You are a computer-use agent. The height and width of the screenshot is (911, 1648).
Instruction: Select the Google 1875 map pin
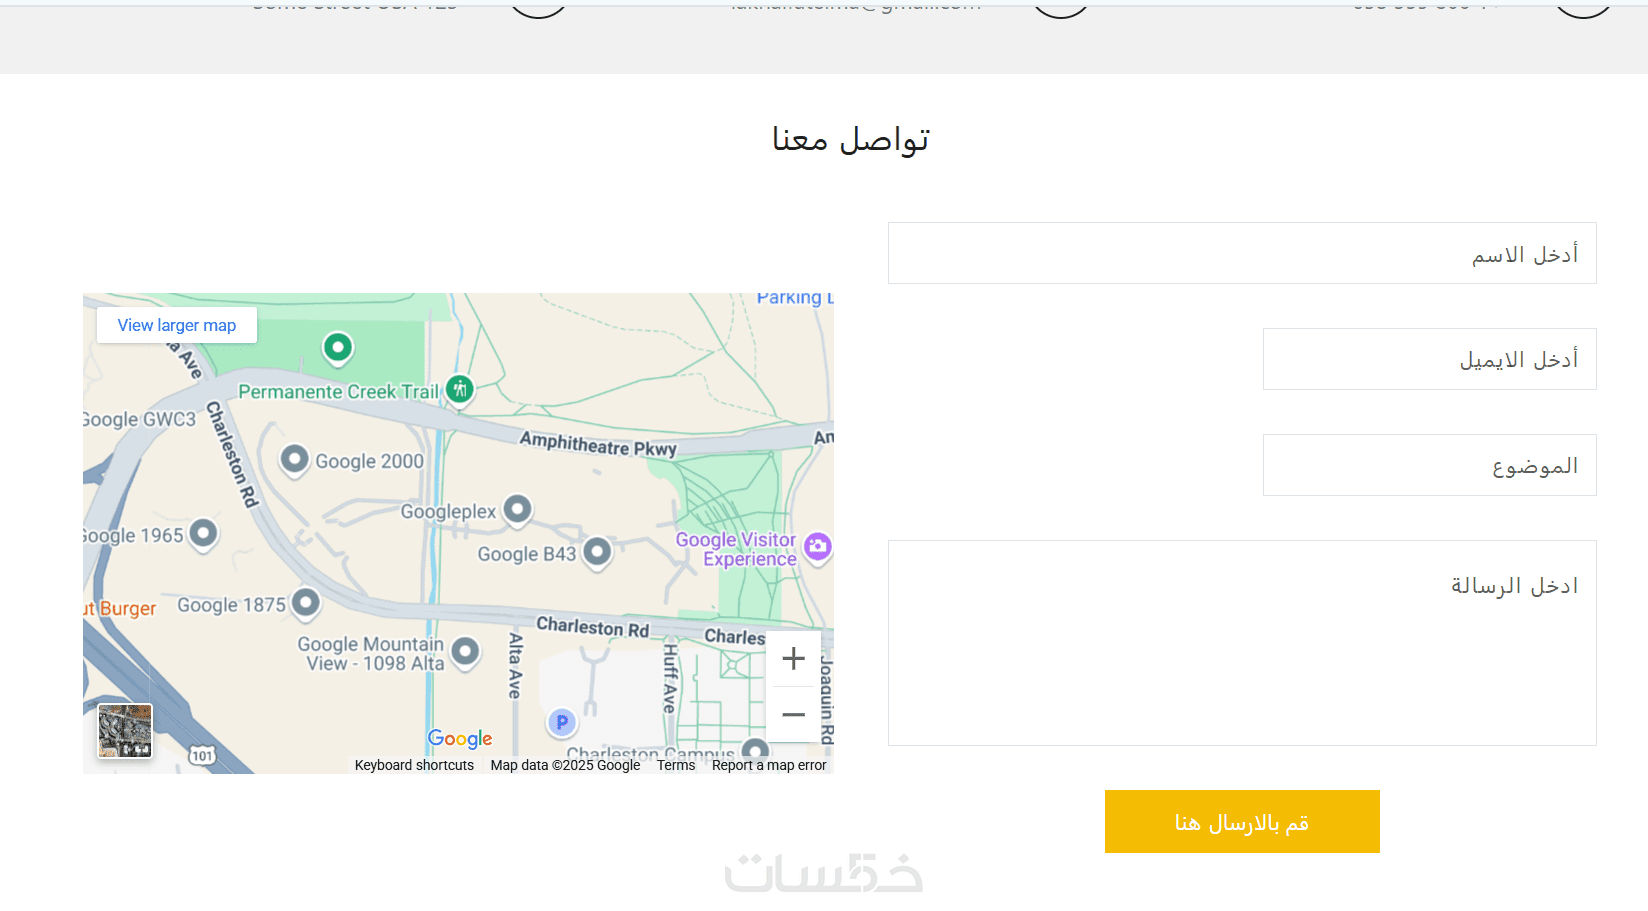click(x=305, y=603)
